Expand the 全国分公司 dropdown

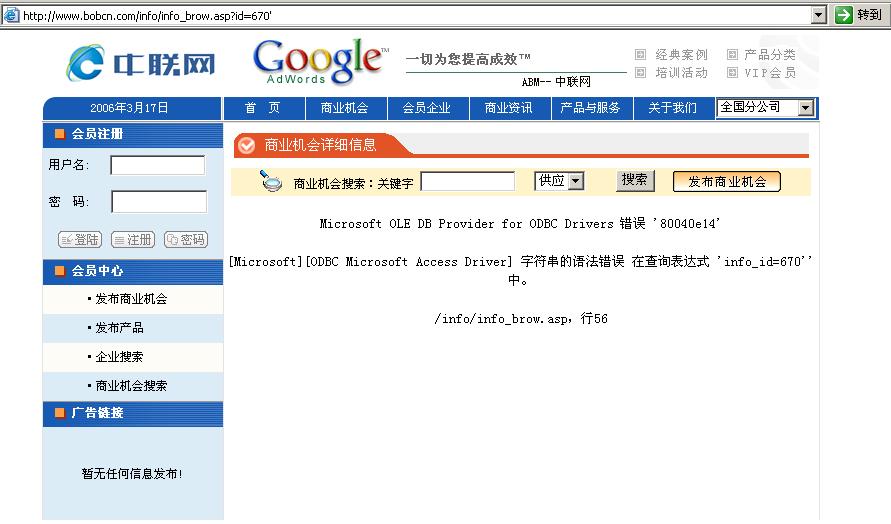point(765,107)
